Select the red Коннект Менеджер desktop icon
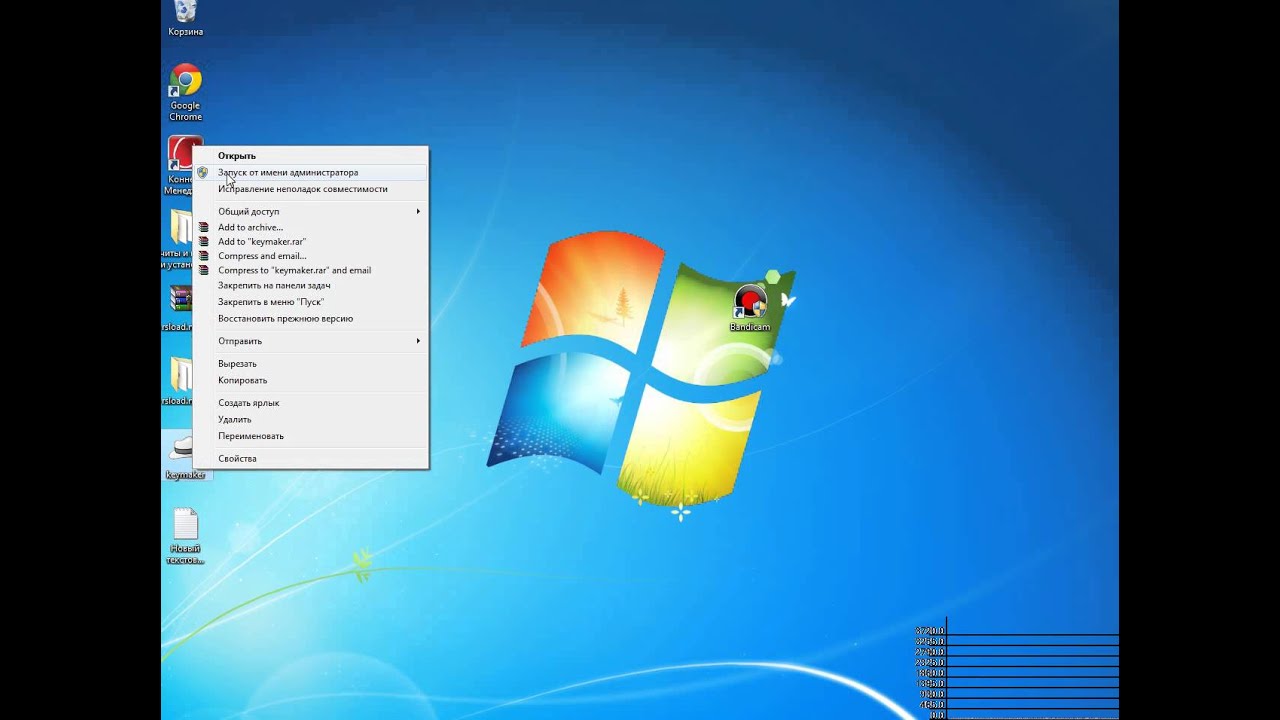Image resolution: width=1280 pixels, height=720 pixels. pyautogui.click(x=180, y=165)
